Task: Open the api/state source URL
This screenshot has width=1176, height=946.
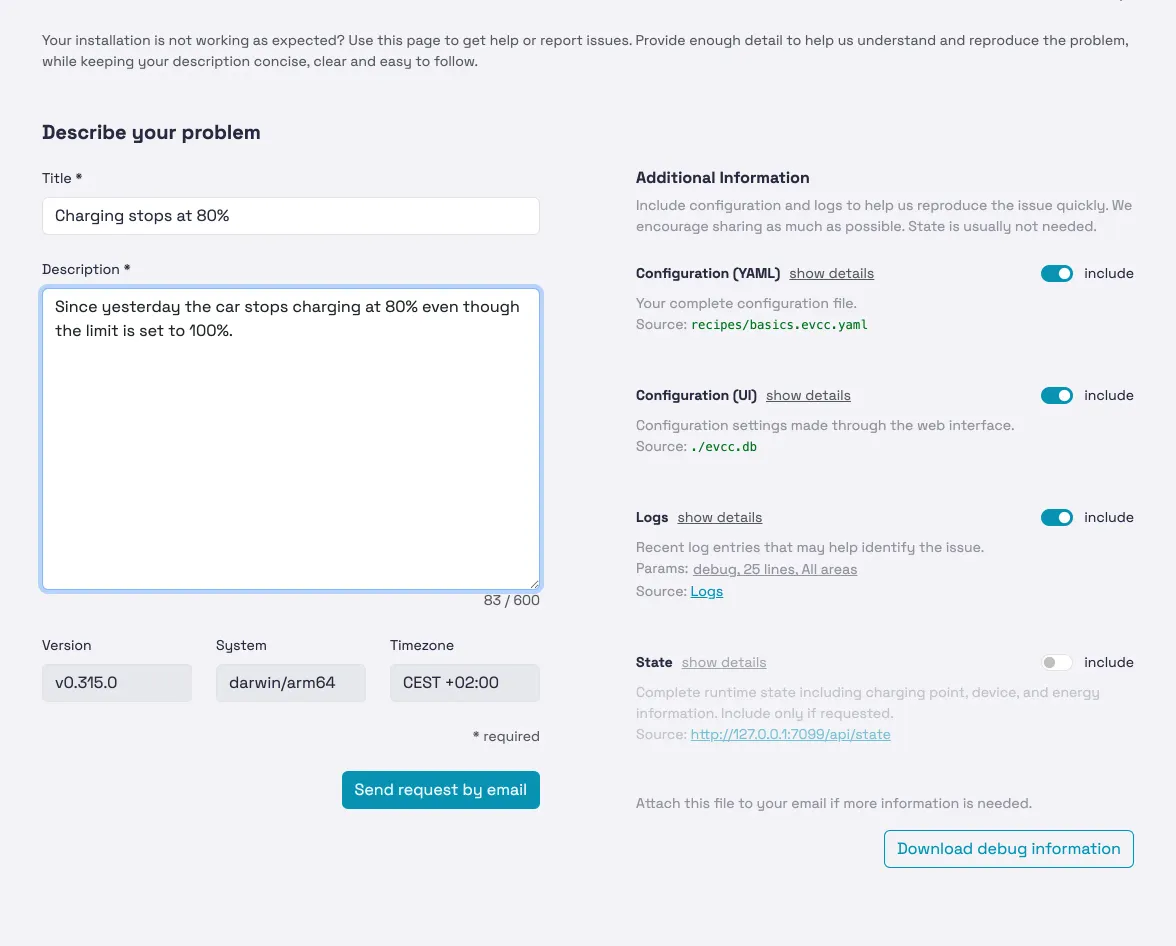Action: (790, 734)
